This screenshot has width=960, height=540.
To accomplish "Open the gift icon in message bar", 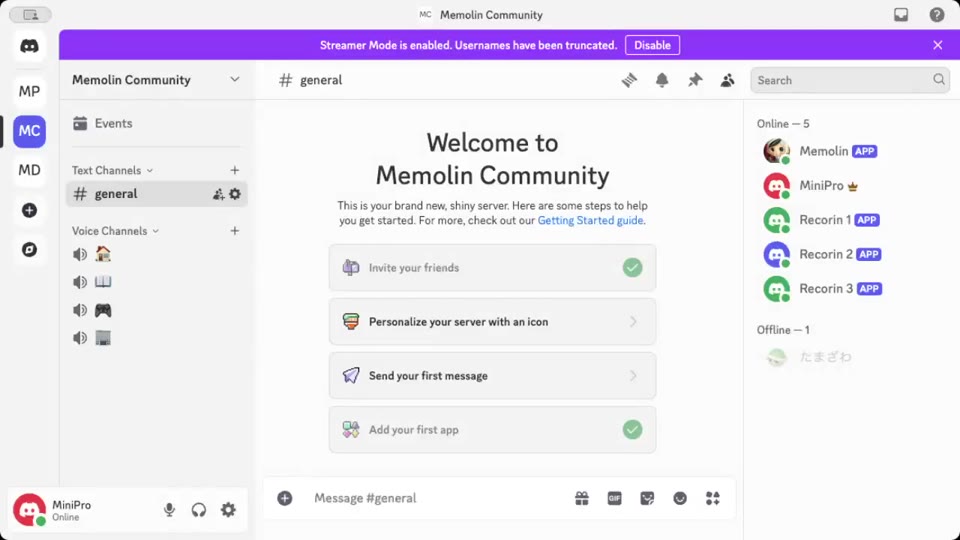I will (582, 498).
